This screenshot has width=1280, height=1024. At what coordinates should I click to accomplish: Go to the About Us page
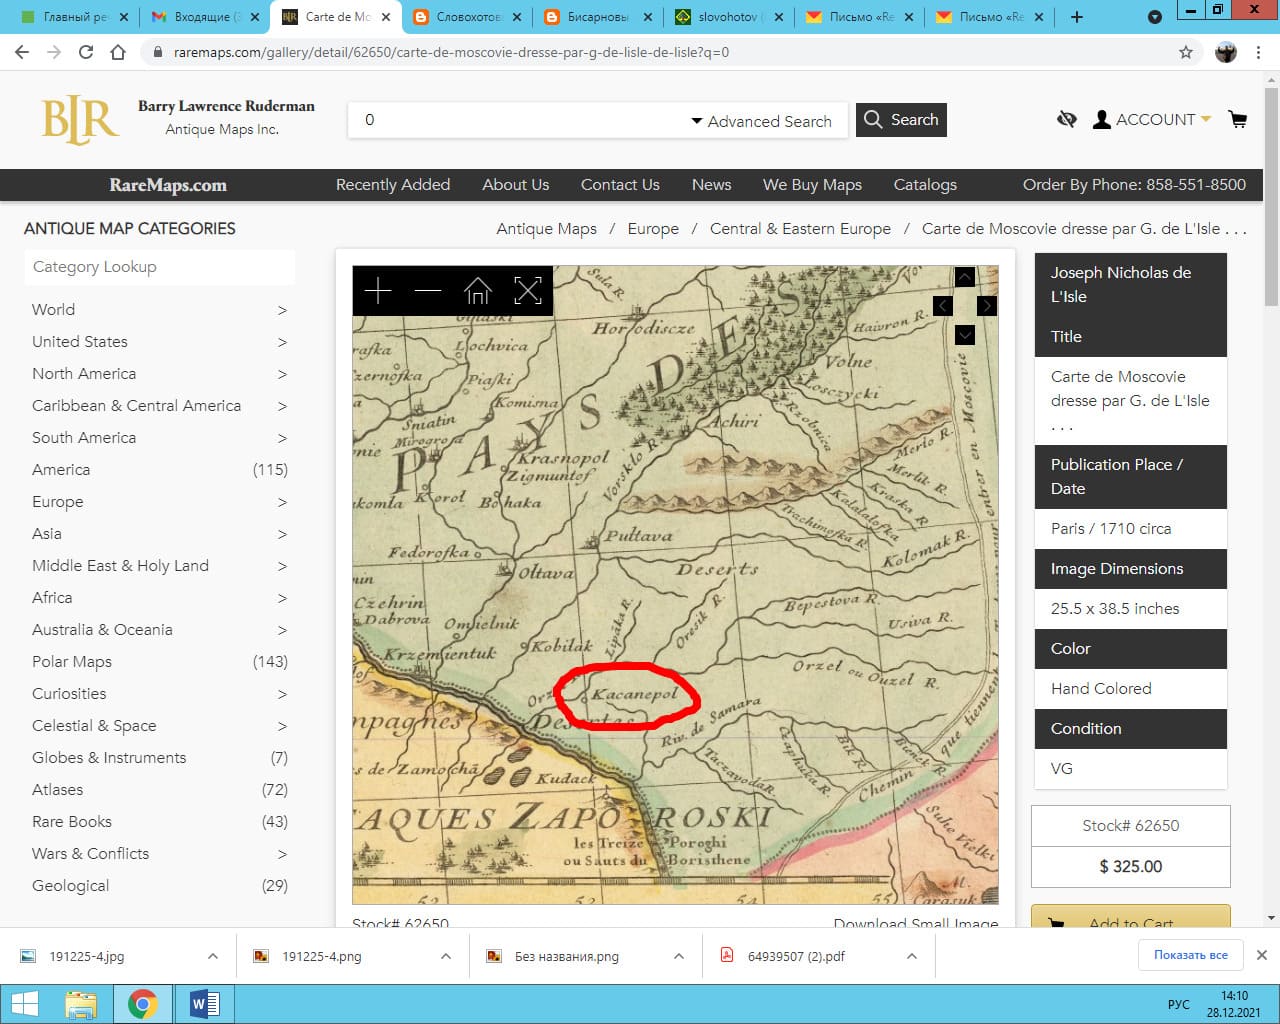tap(516, 185)
